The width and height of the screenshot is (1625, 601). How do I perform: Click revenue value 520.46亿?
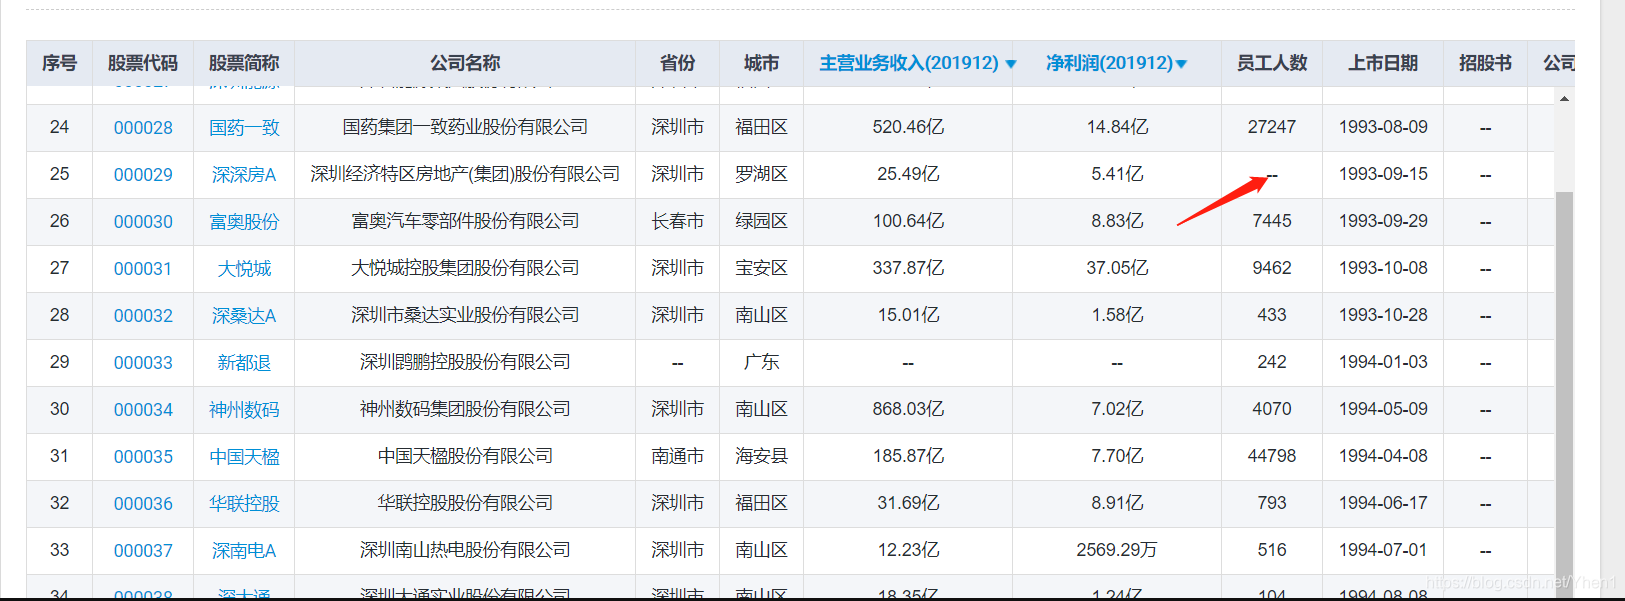tap(908, 128)
